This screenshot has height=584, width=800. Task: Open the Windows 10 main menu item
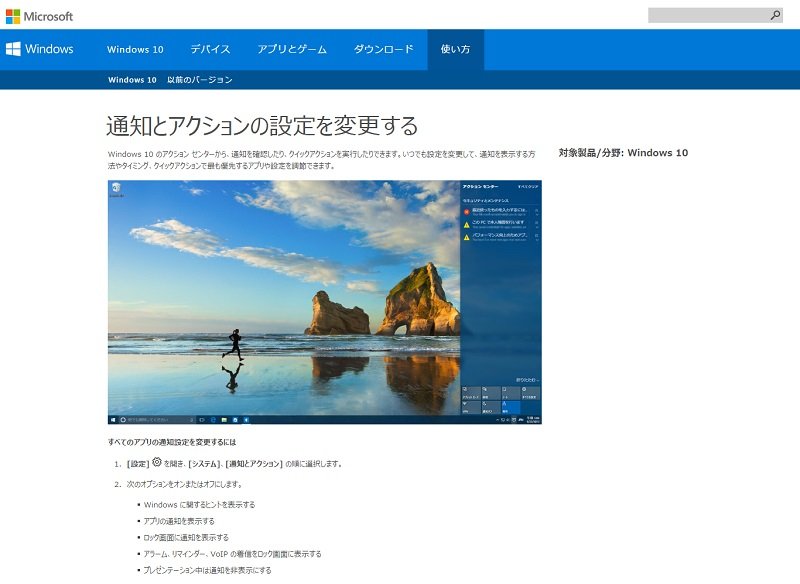tap(135, 49)
